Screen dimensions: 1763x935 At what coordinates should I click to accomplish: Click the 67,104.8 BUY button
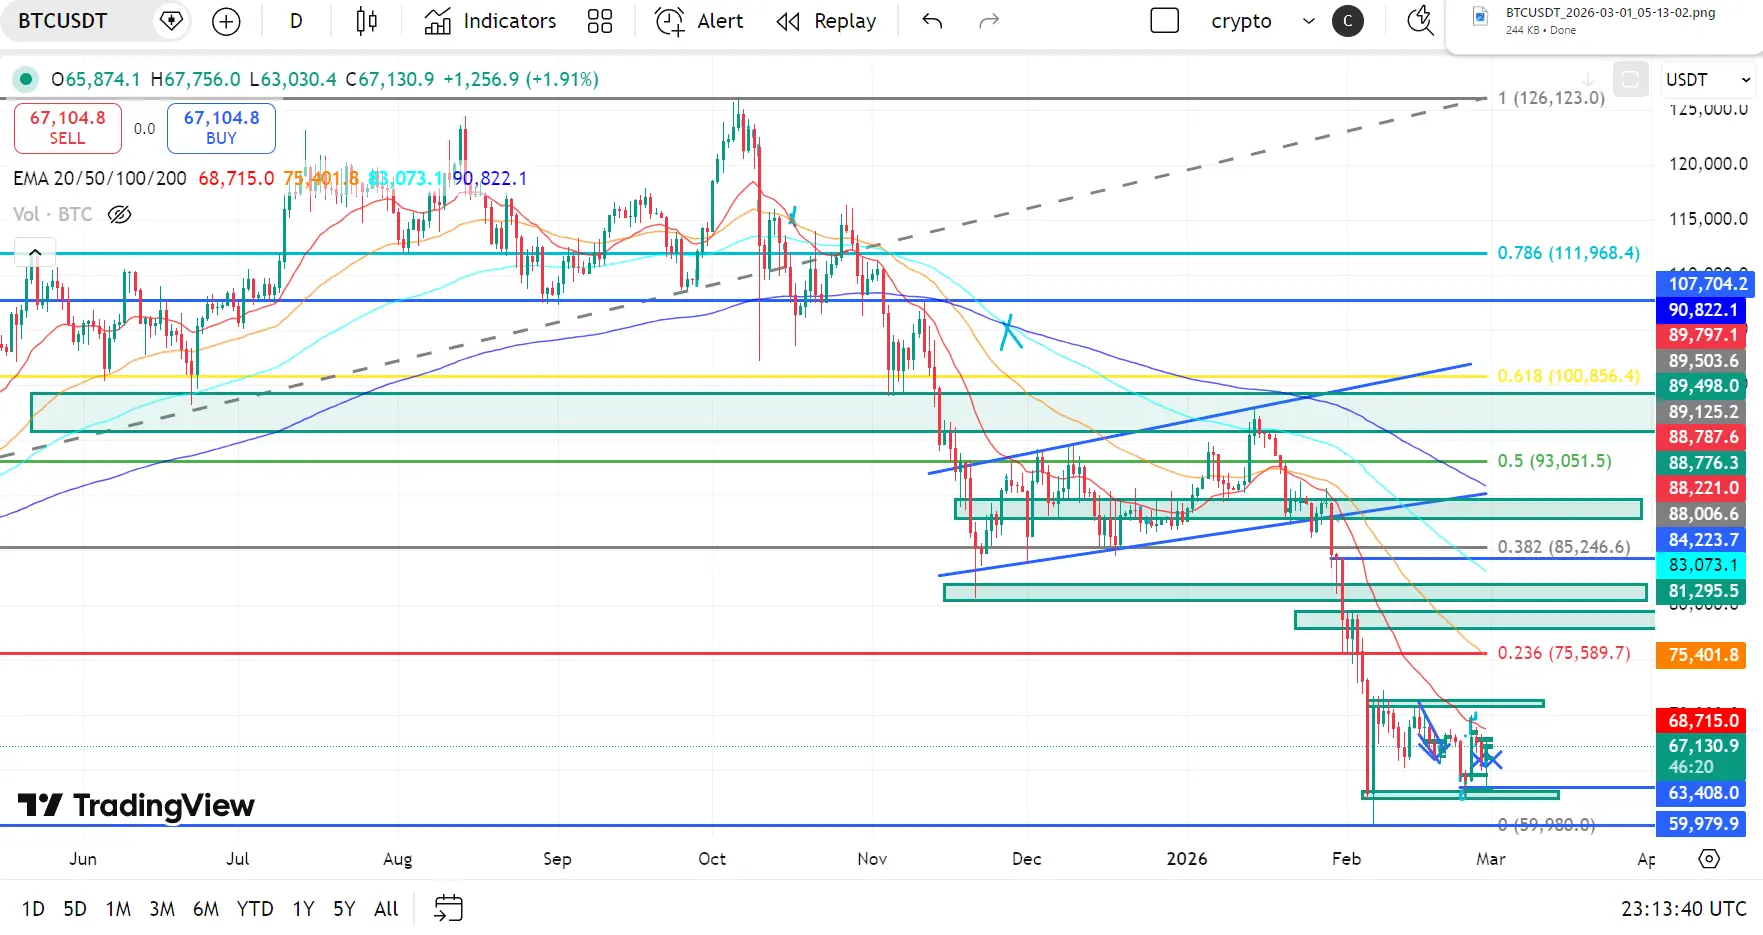[221, 127]
